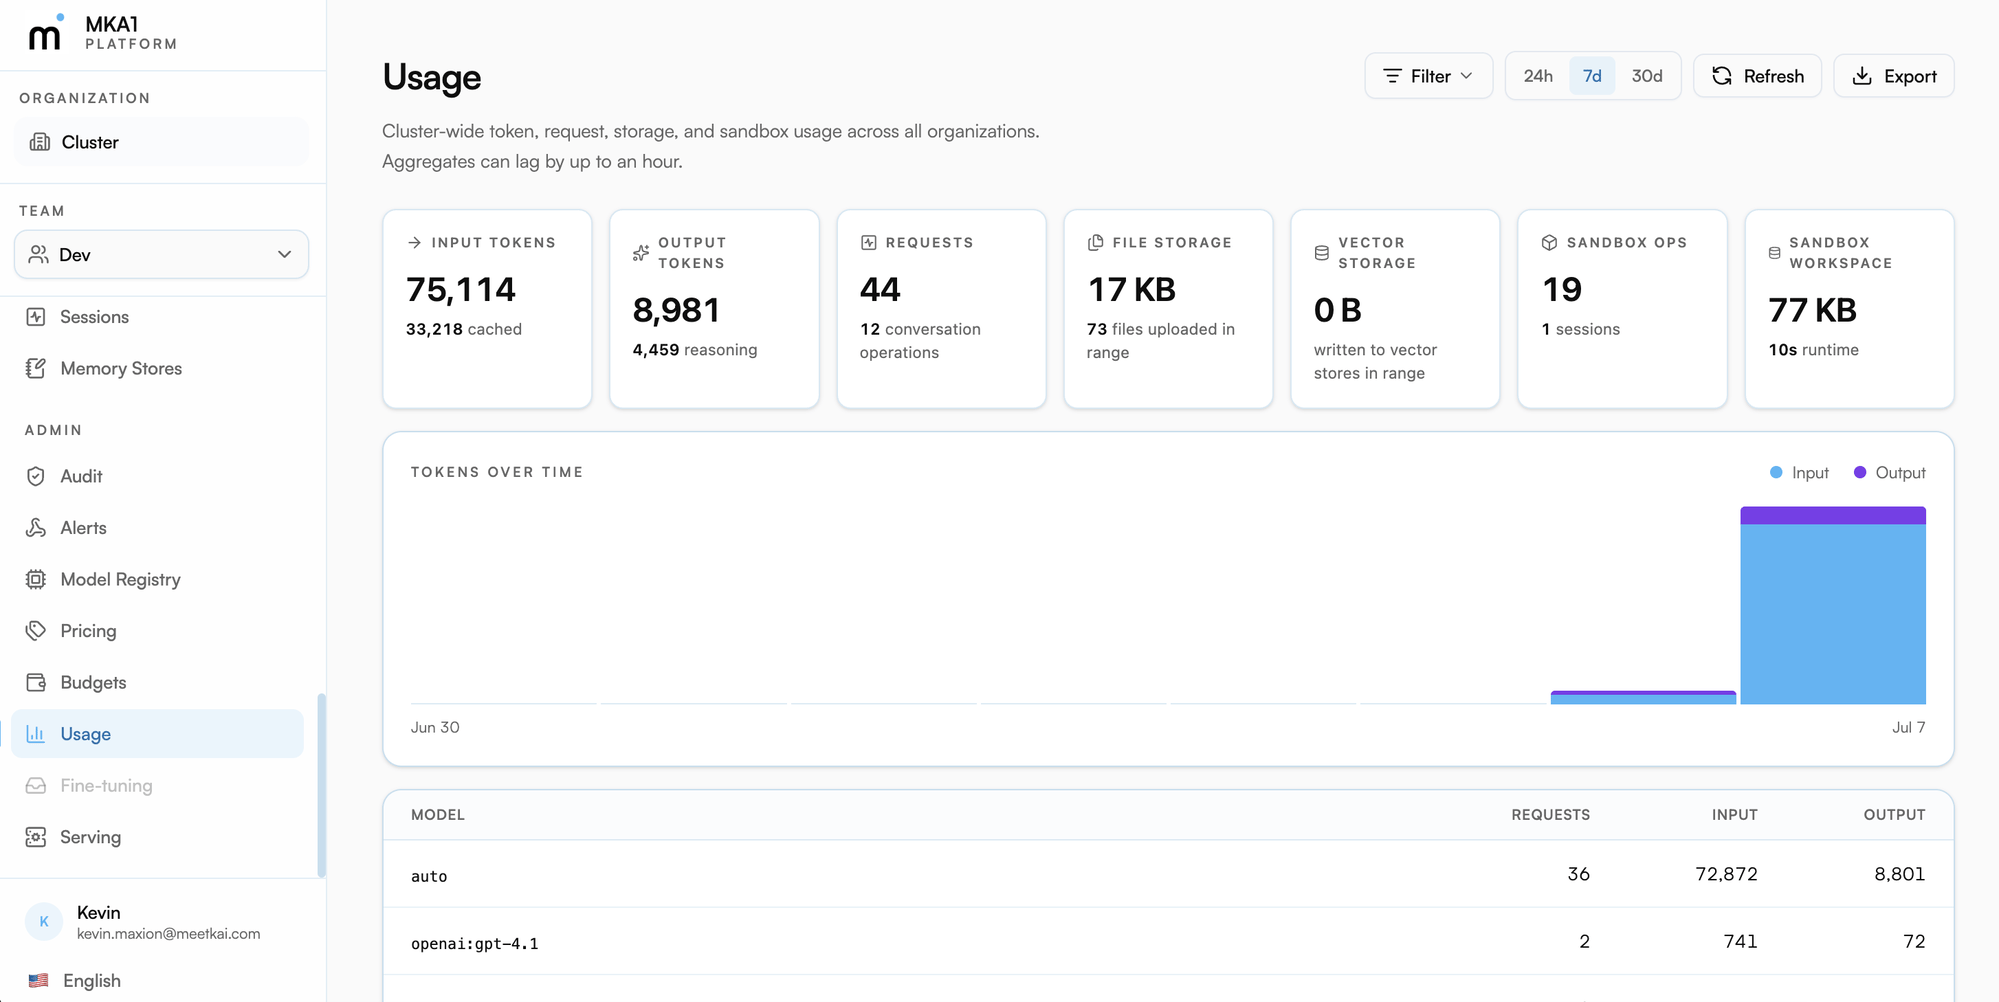This screenshot has width=1999, height=1002.
Task: Open the Serving page
Action: [158, 837]
